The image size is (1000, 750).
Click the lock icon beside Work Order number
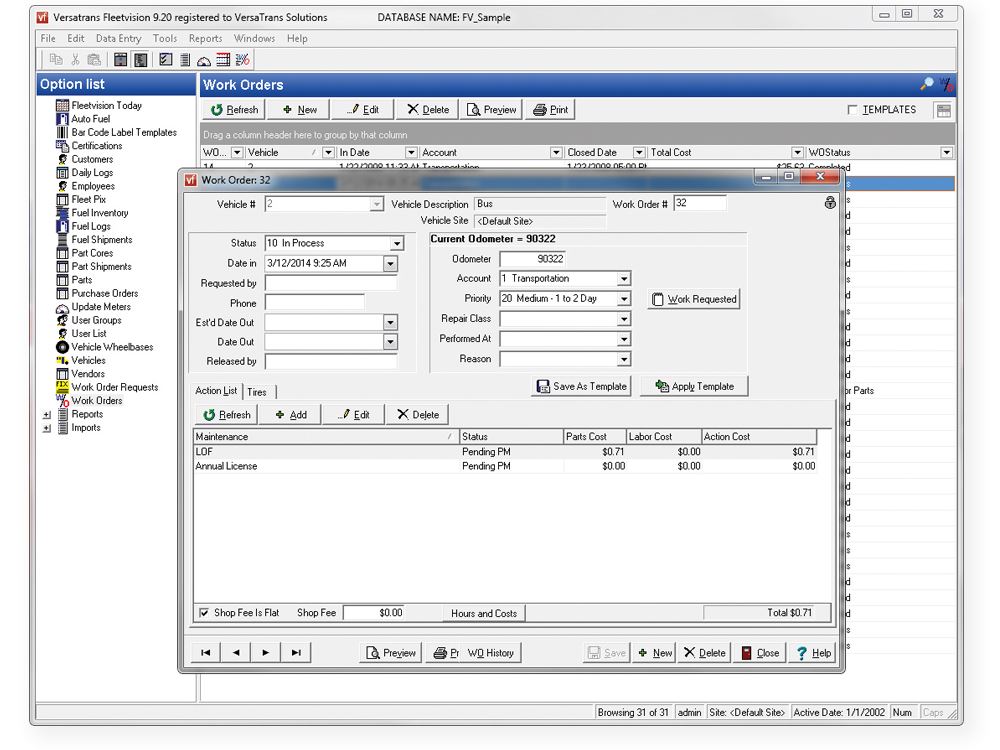[x=830, y=203]
